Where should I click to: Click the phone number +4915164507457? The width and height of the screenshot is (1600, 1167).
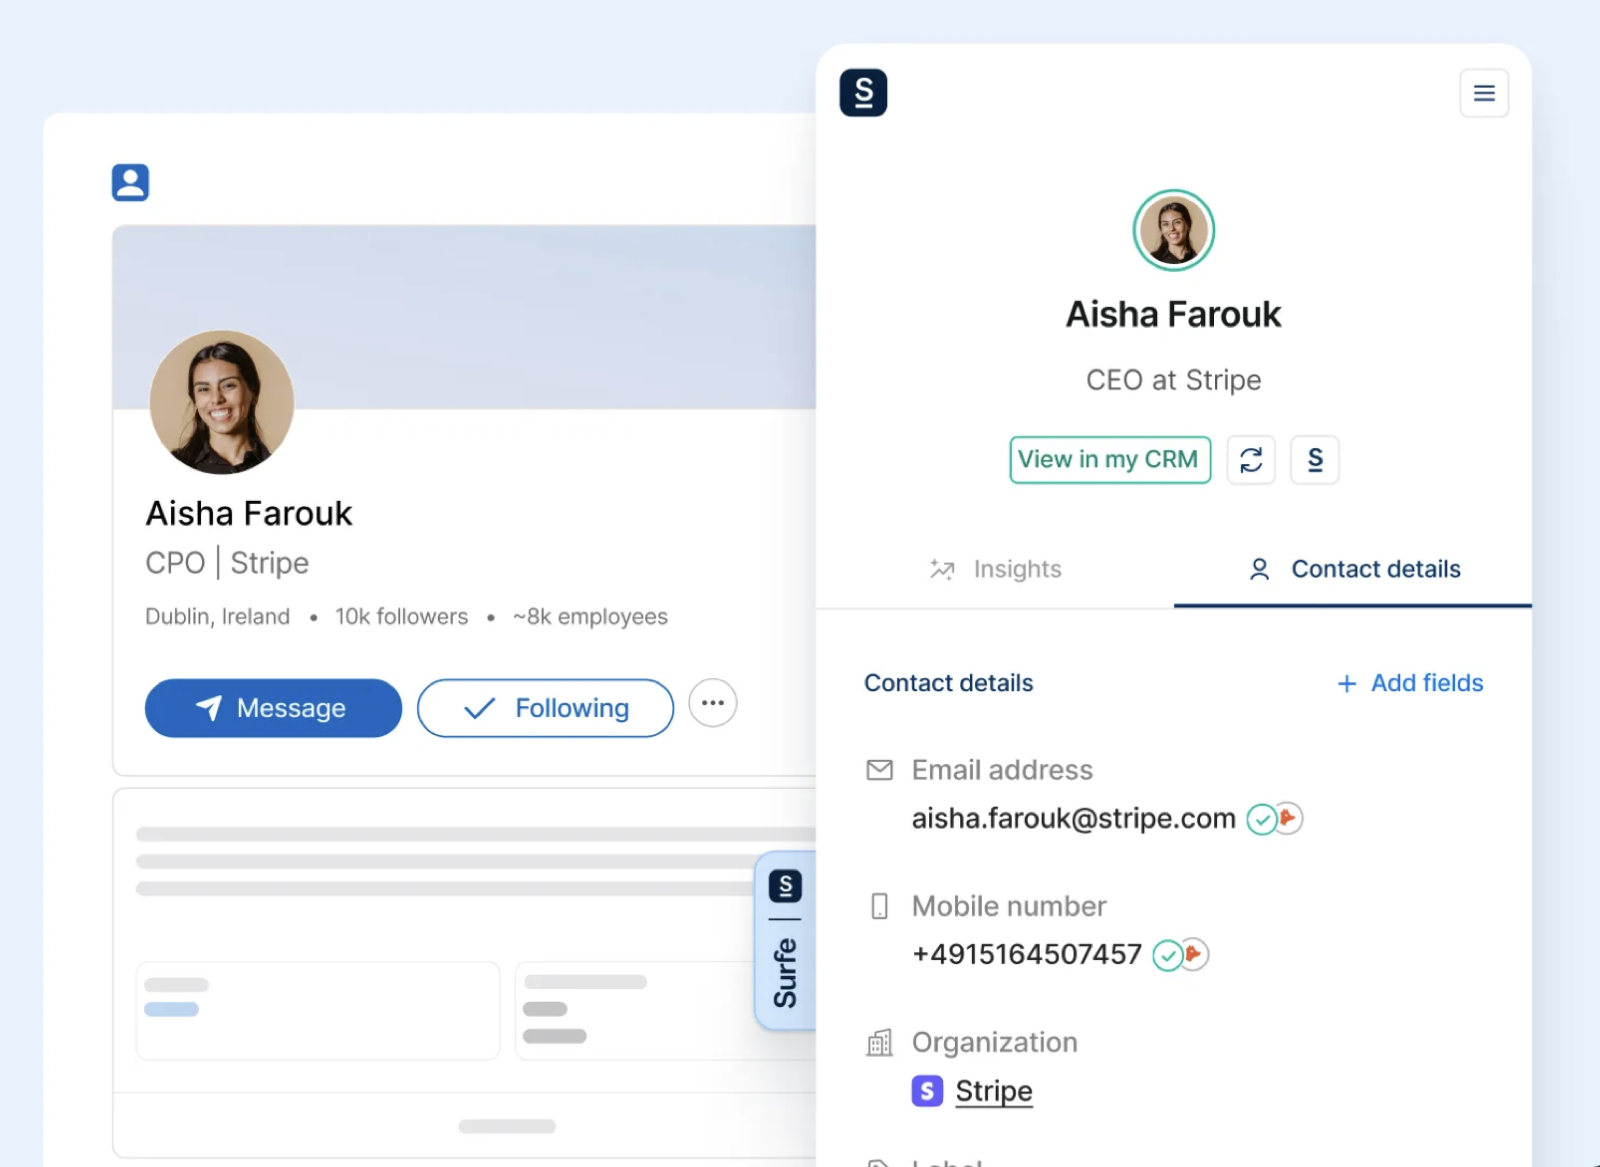(x=1026, y=954)
